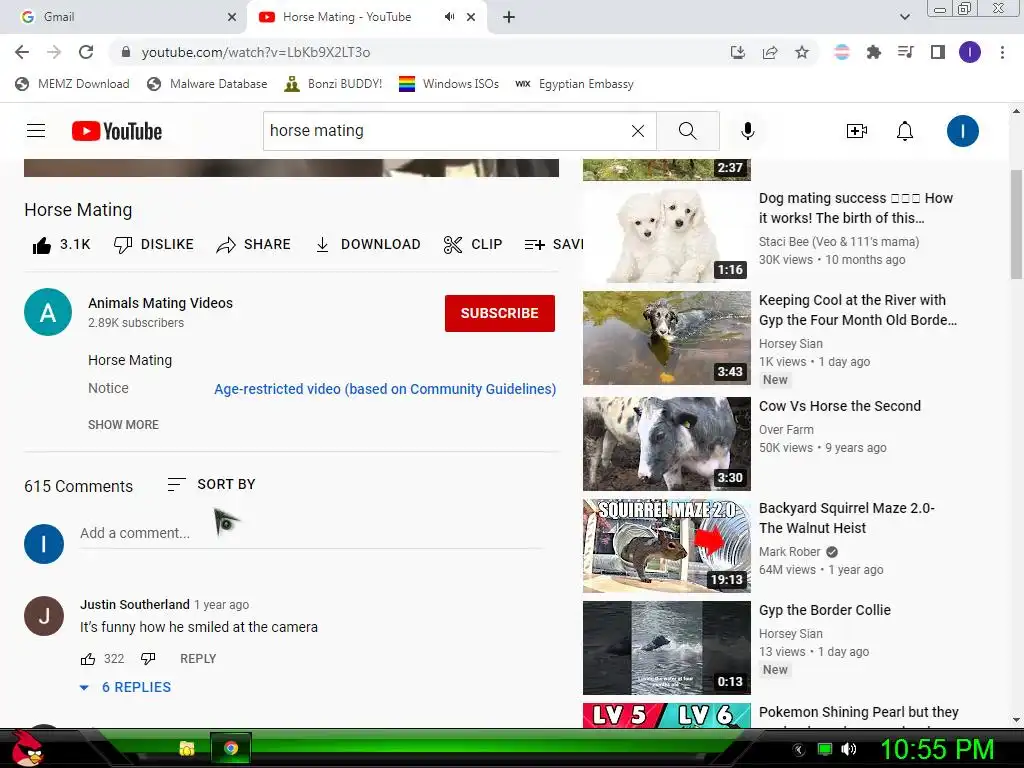Download the video
This screenshot has width=1024, height=768.
tap(368, 245)
